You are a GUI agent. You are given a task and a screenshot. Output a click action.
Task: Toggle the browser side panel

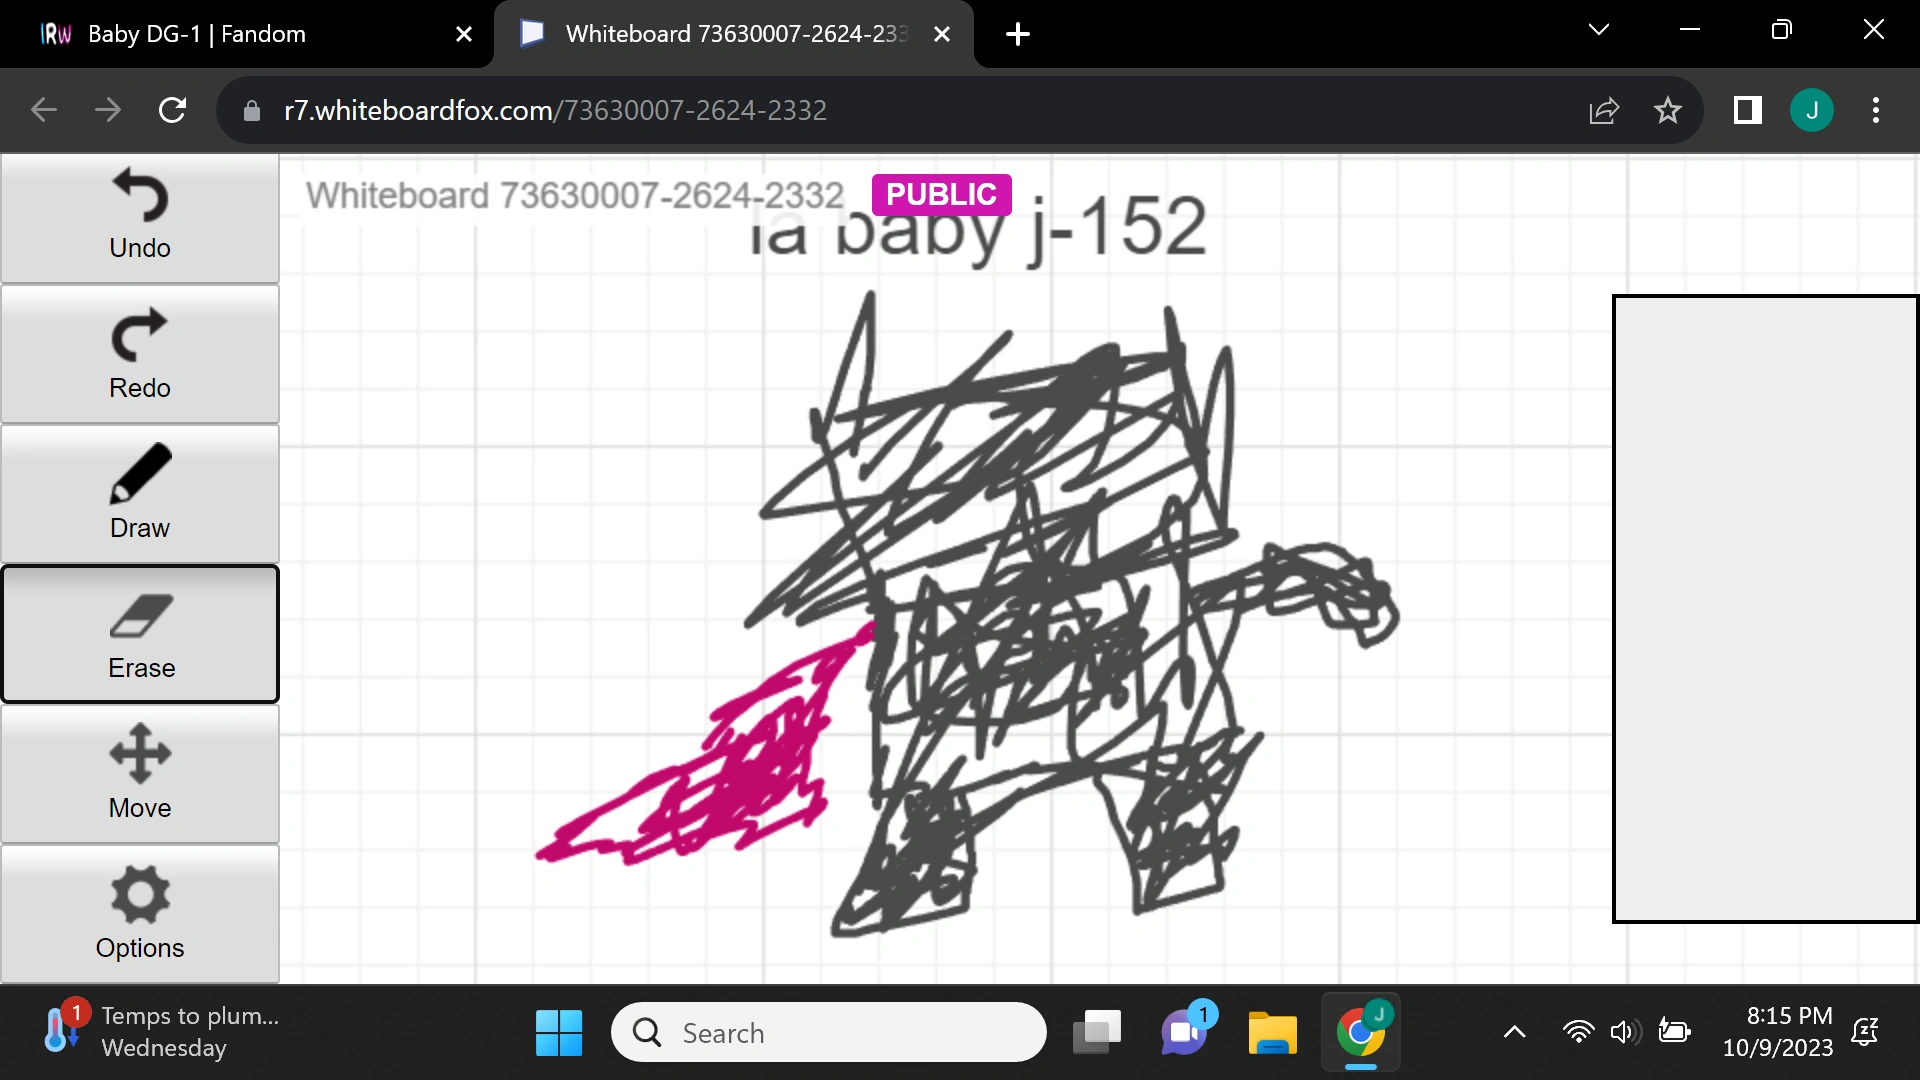point(1747,110)
